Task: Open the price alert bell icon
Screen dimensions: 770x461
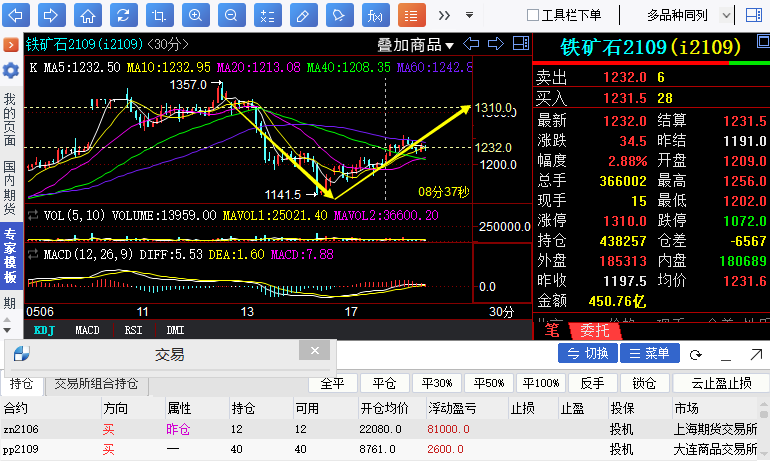Action: [340, 15]
